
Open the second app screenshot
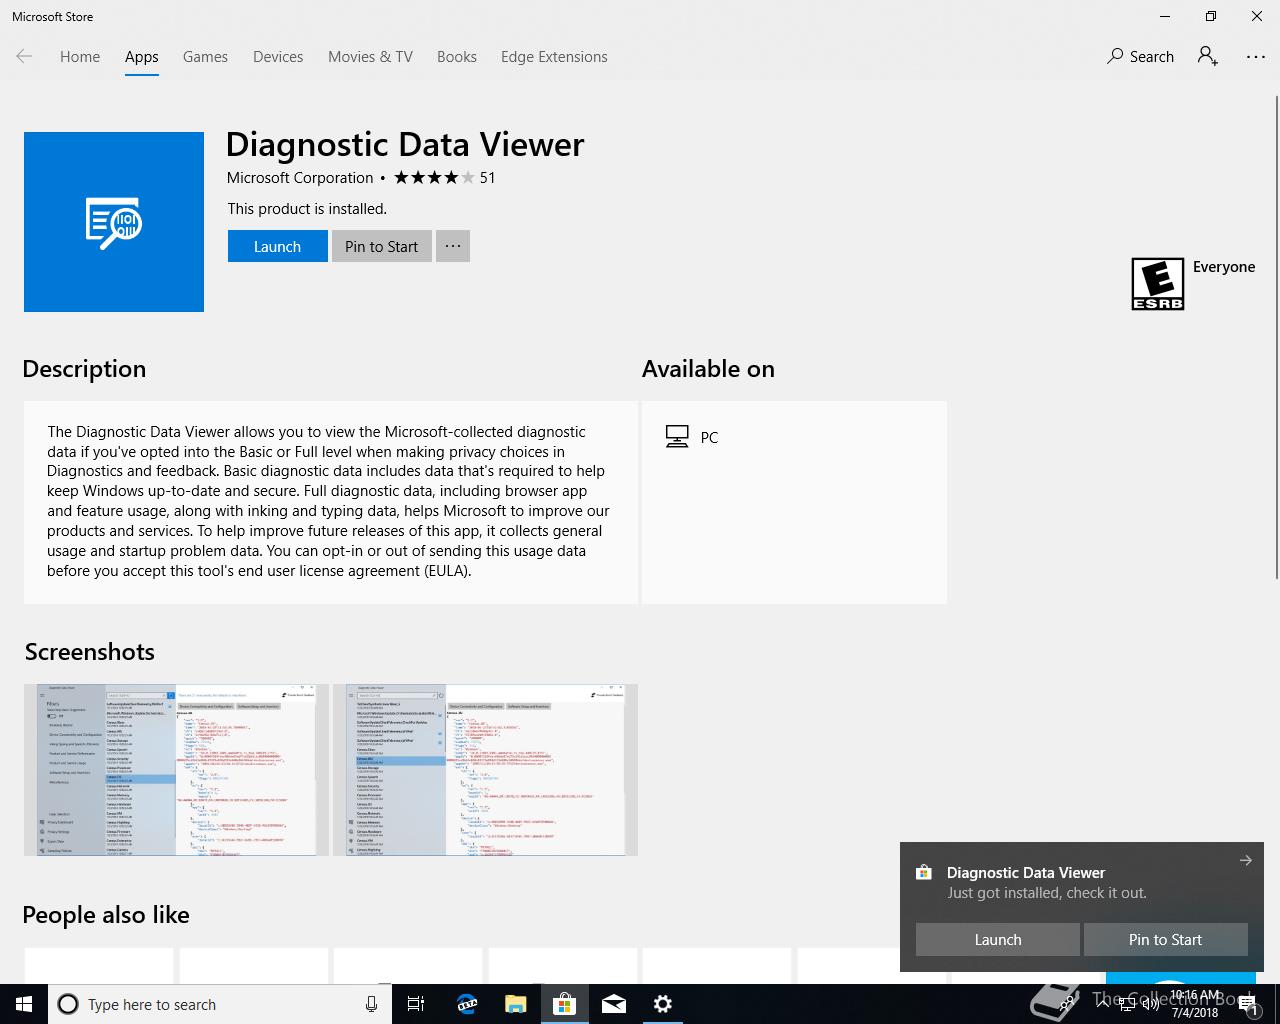pyautogui.click(x=485, y=770)
